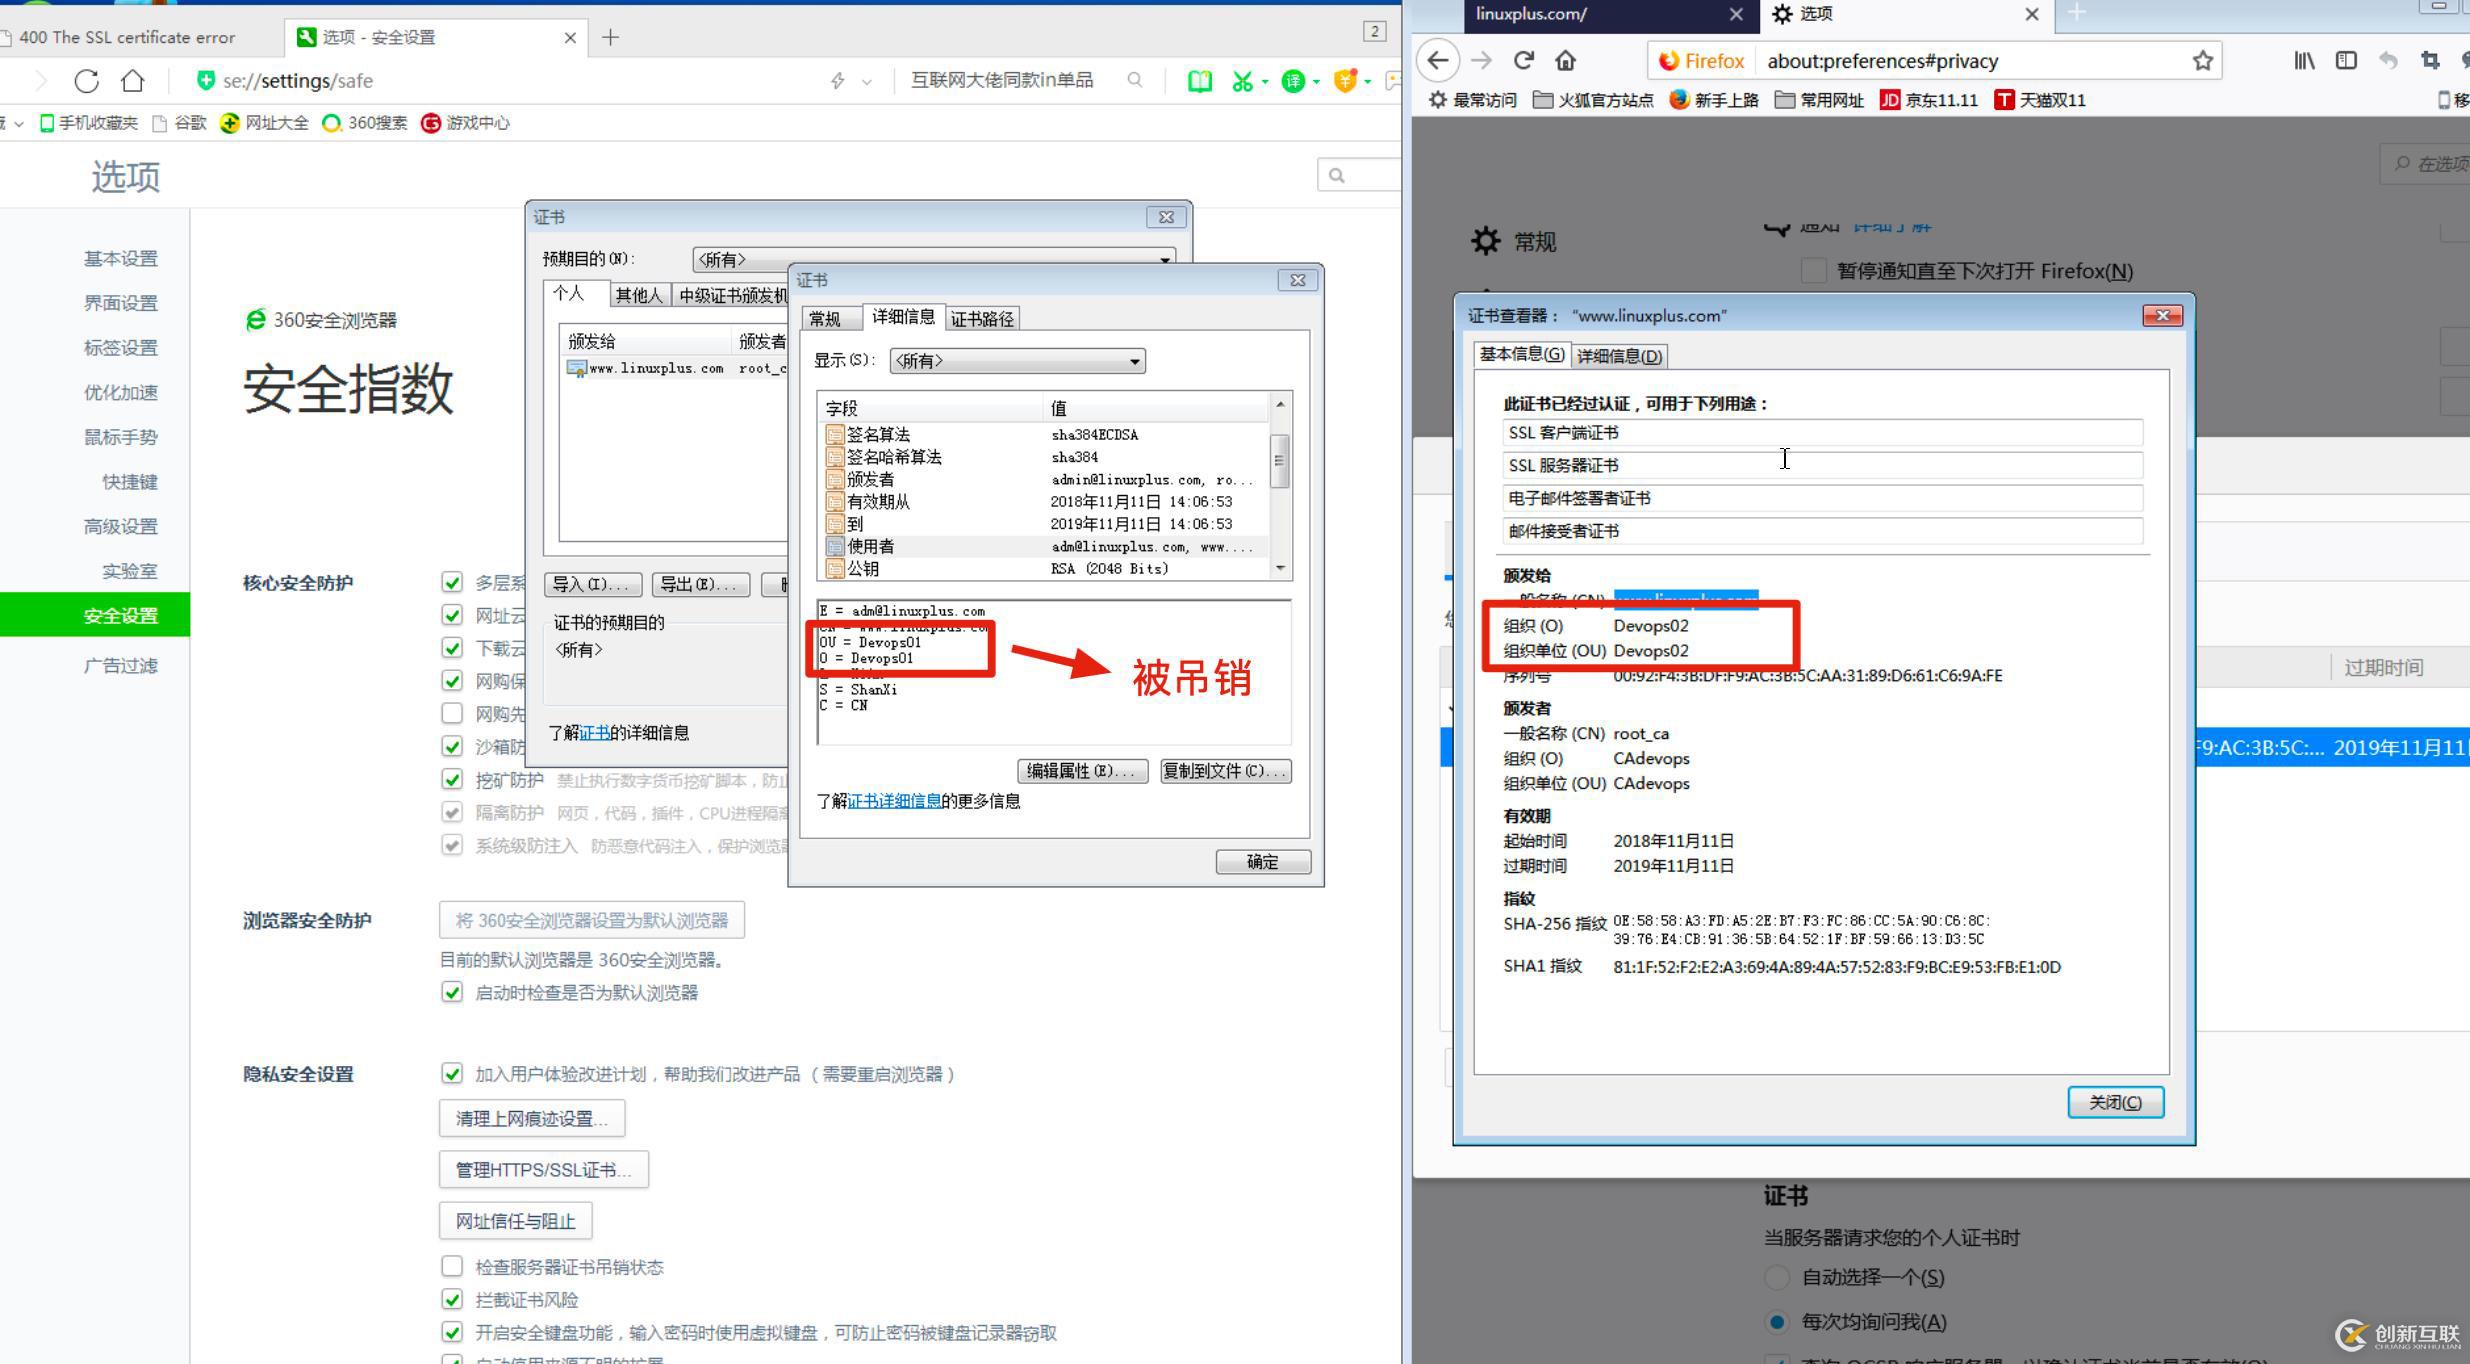This screenshot has height=1364, width=2470.
Task: Click 网址信任与阻止 button
Action: click(x=516, y=1221)
